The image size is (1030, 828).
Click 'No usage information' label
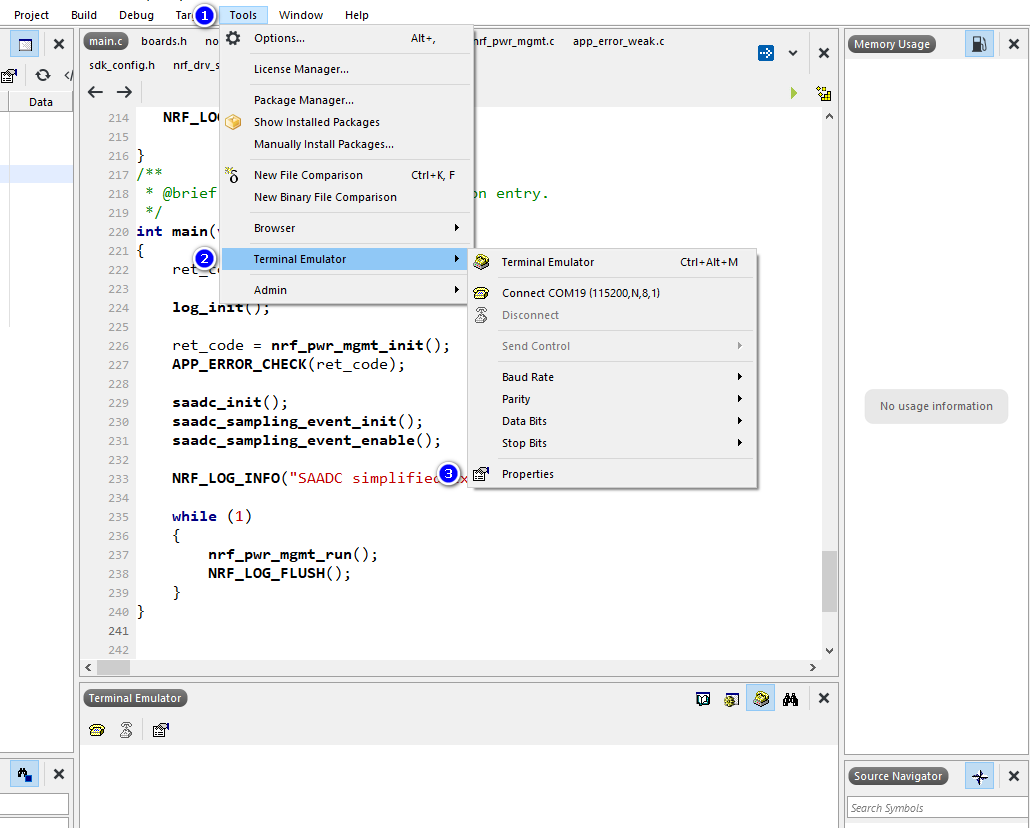point(936,406)
